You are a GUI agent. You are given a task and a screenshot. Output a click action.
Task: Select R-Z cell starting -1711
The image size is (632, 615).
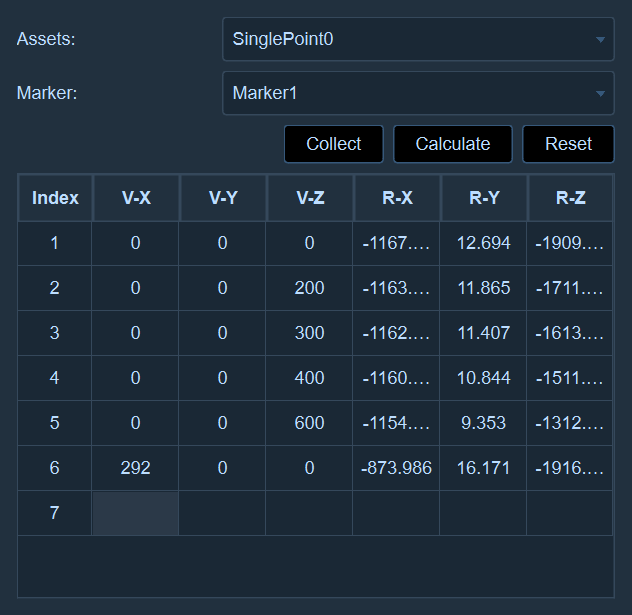coord(570,288)
